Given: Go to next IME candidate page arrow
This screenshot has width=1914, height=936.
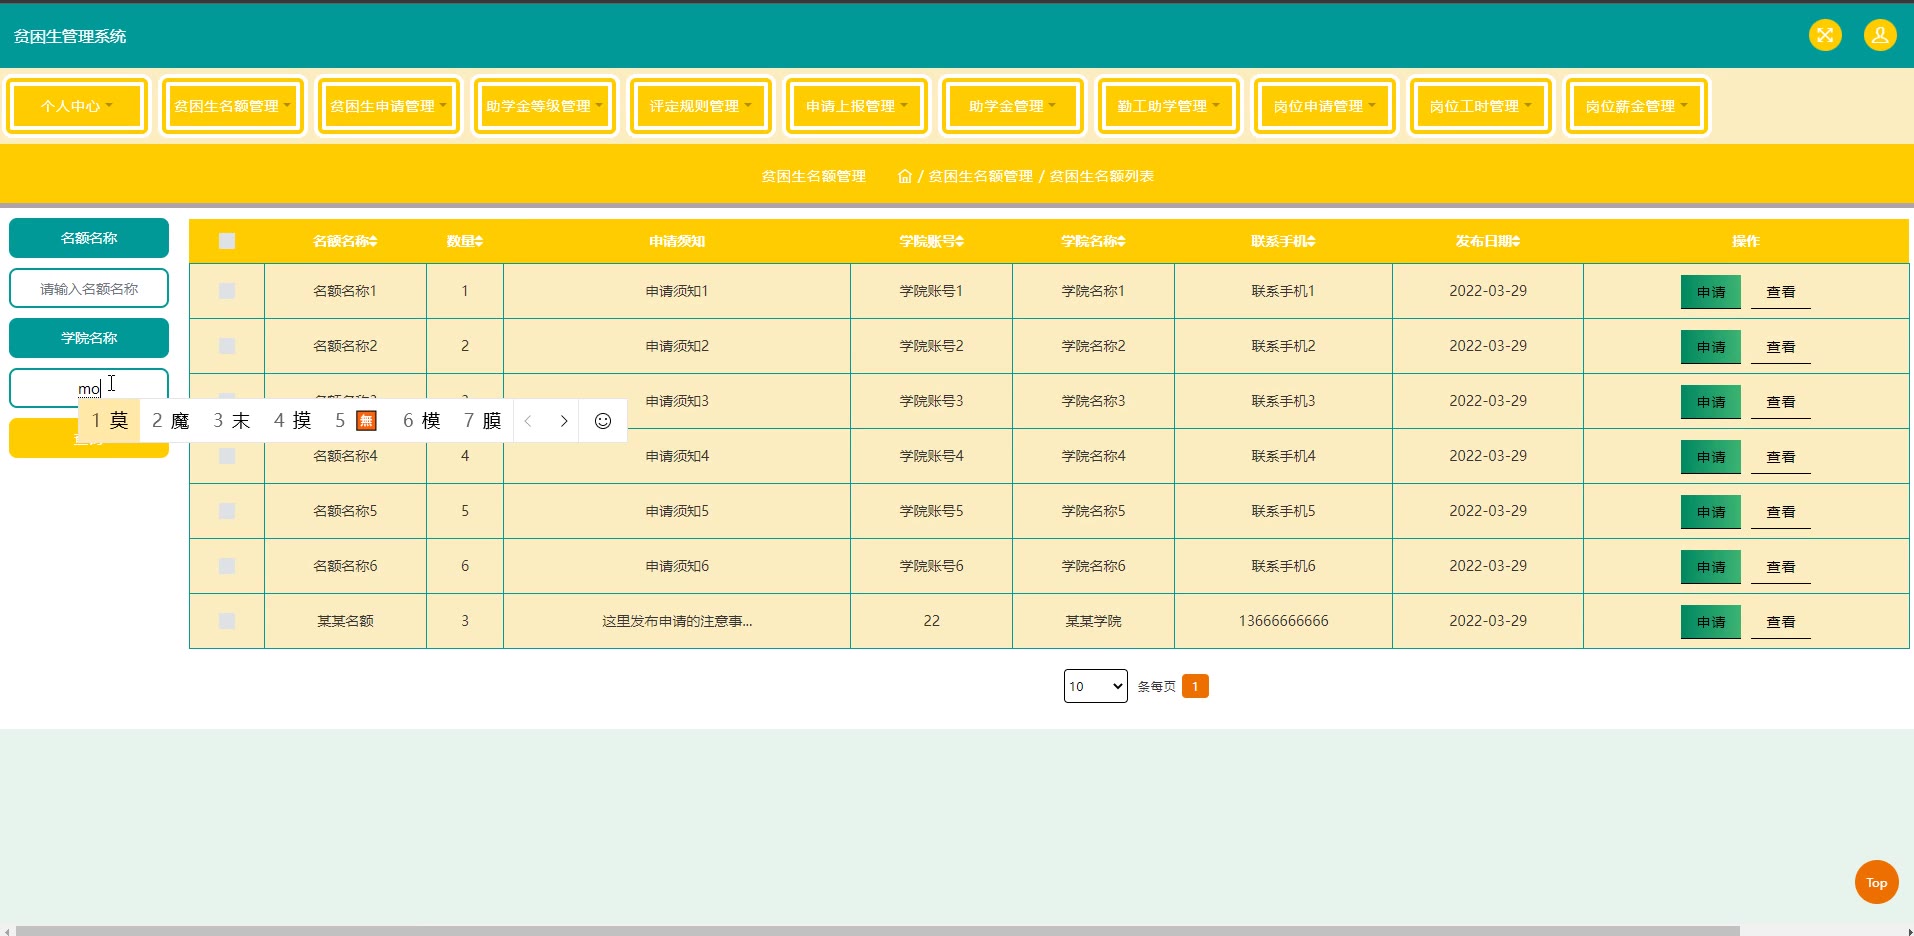Looking at the screenshot, I should click(x=564, y=421).
